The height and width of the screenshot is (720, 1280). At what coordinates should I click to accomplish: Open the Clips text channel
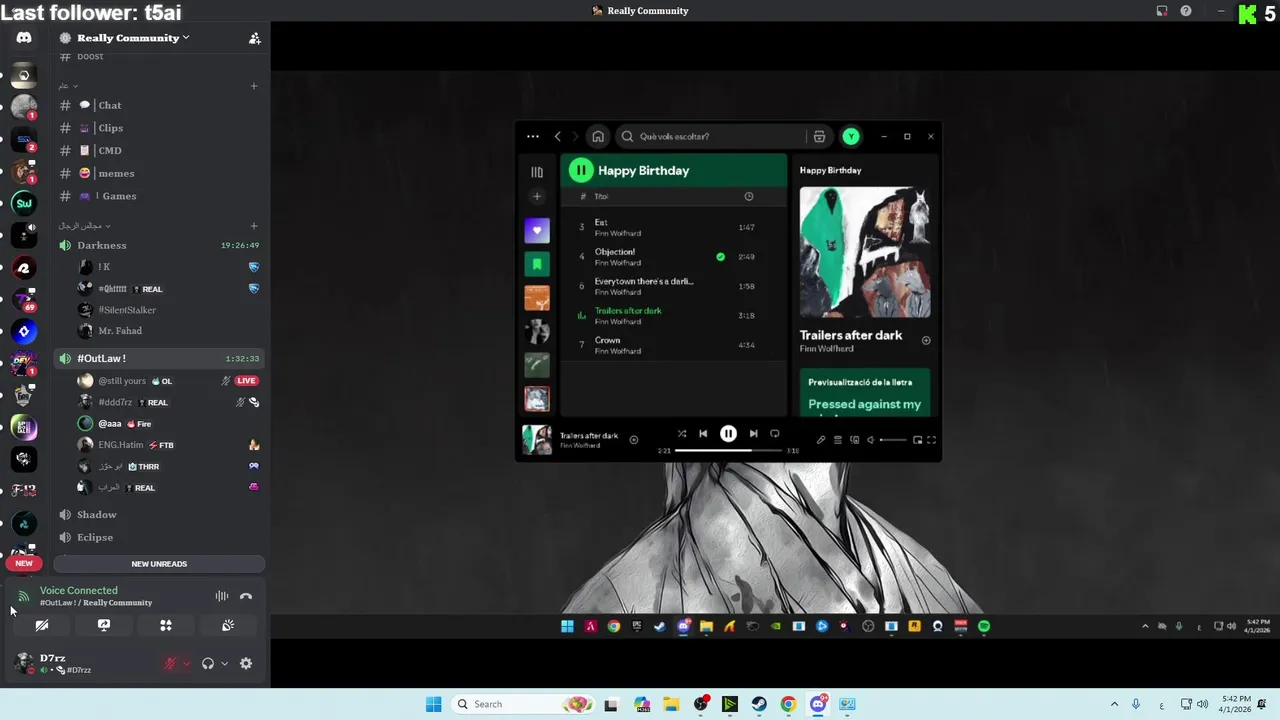pos(160,128)
